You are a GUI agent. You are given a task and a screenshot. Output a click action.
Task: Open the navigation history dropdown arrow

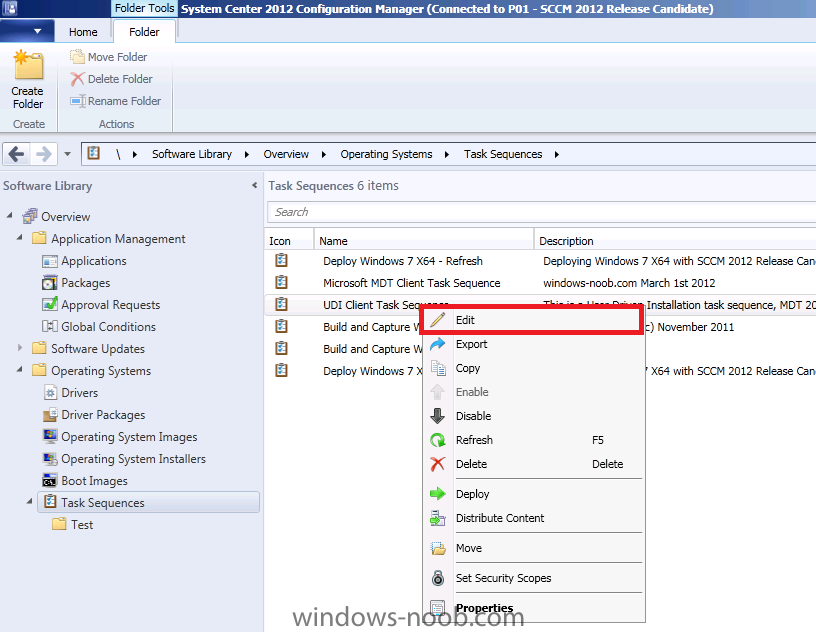[67, 154]
